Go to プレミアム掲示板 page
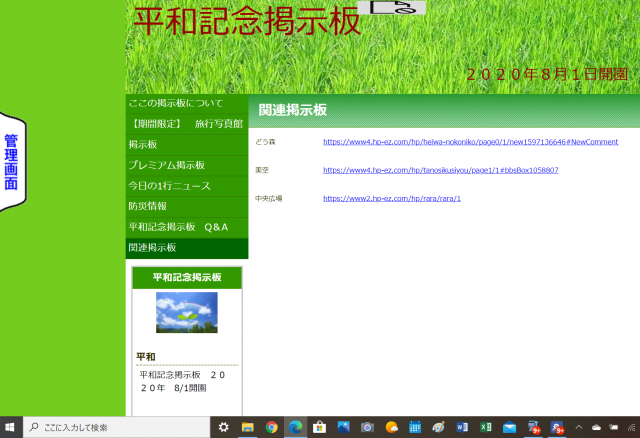The width and height of the screenshot is (640, 438). pos(167,165)
